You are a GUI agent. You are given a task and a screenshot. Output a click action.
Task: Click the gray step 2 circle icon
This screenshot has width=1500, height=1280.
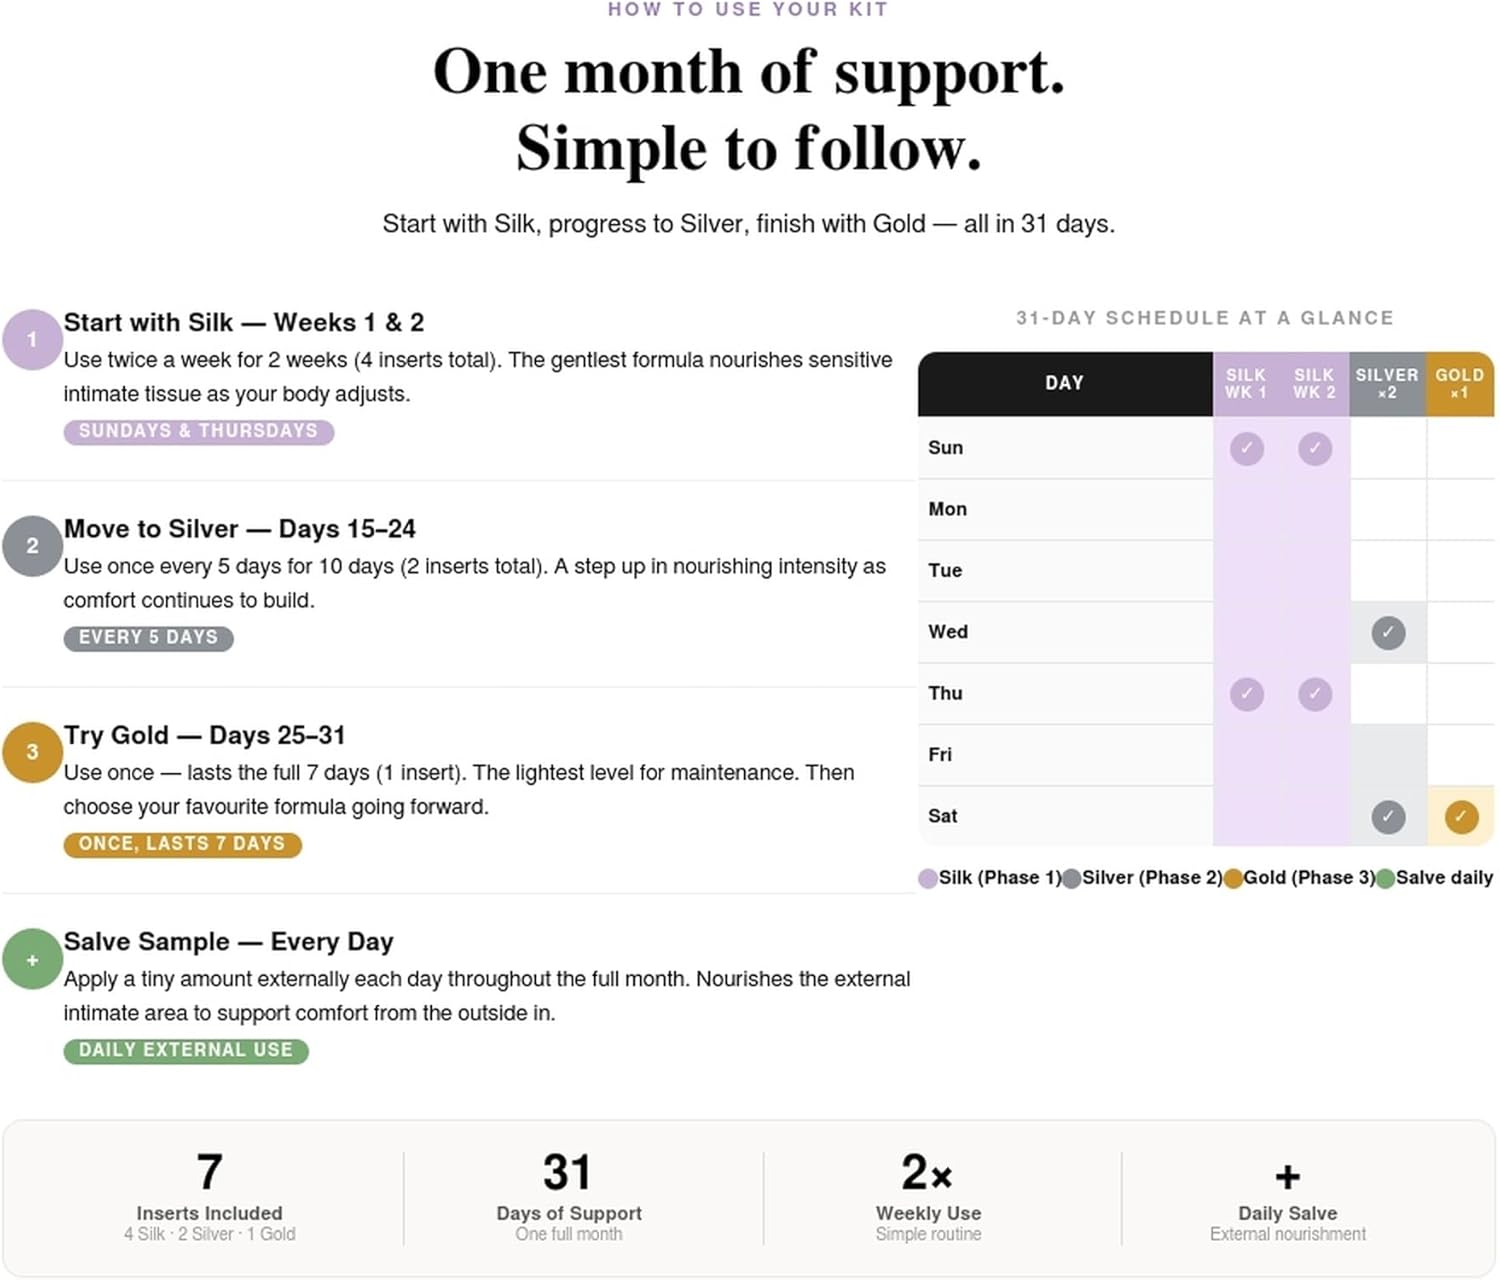pos(32,546)
